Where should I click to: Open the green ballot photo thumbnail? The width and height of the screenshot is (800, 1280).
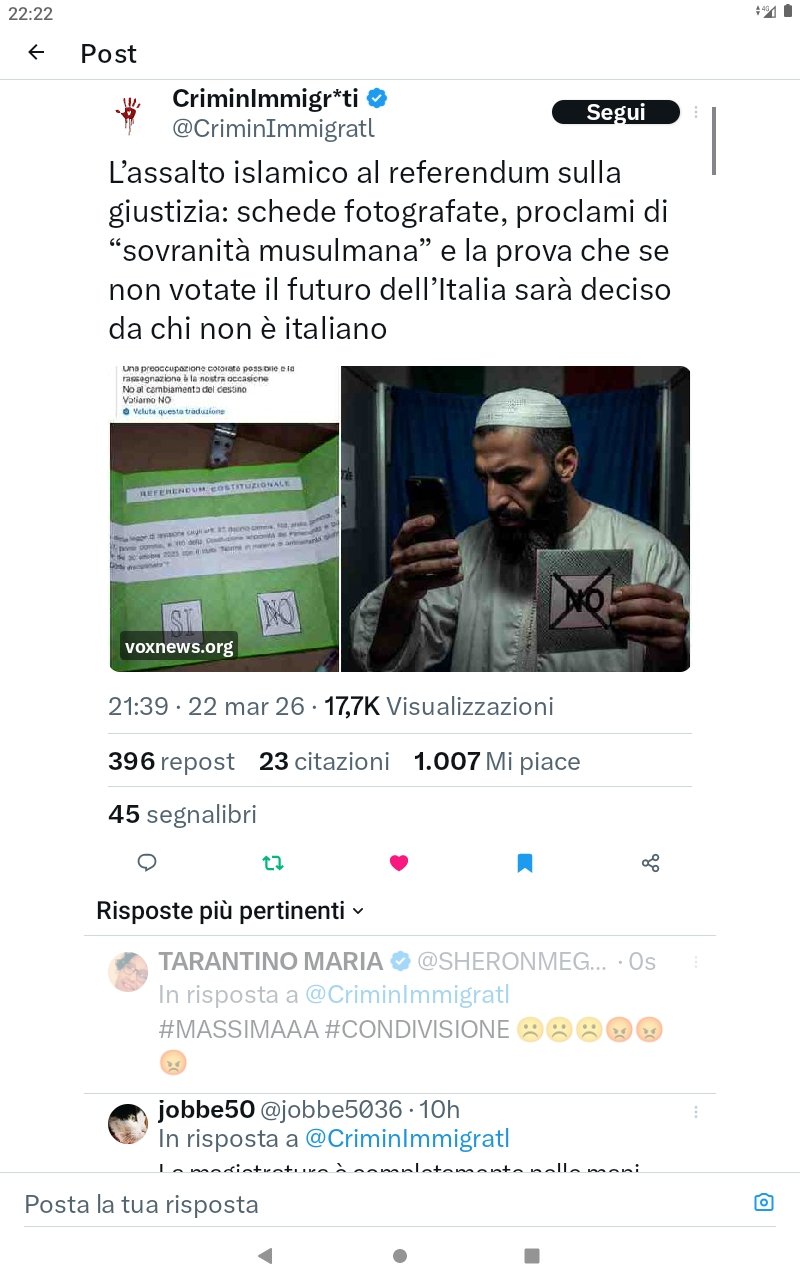click(224, 519)
